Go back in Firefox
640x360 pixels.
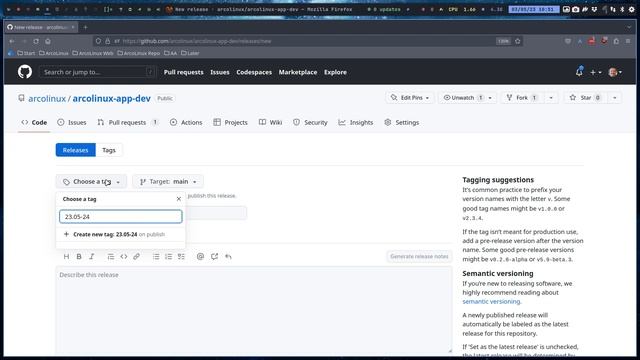(x=12, y=41)
